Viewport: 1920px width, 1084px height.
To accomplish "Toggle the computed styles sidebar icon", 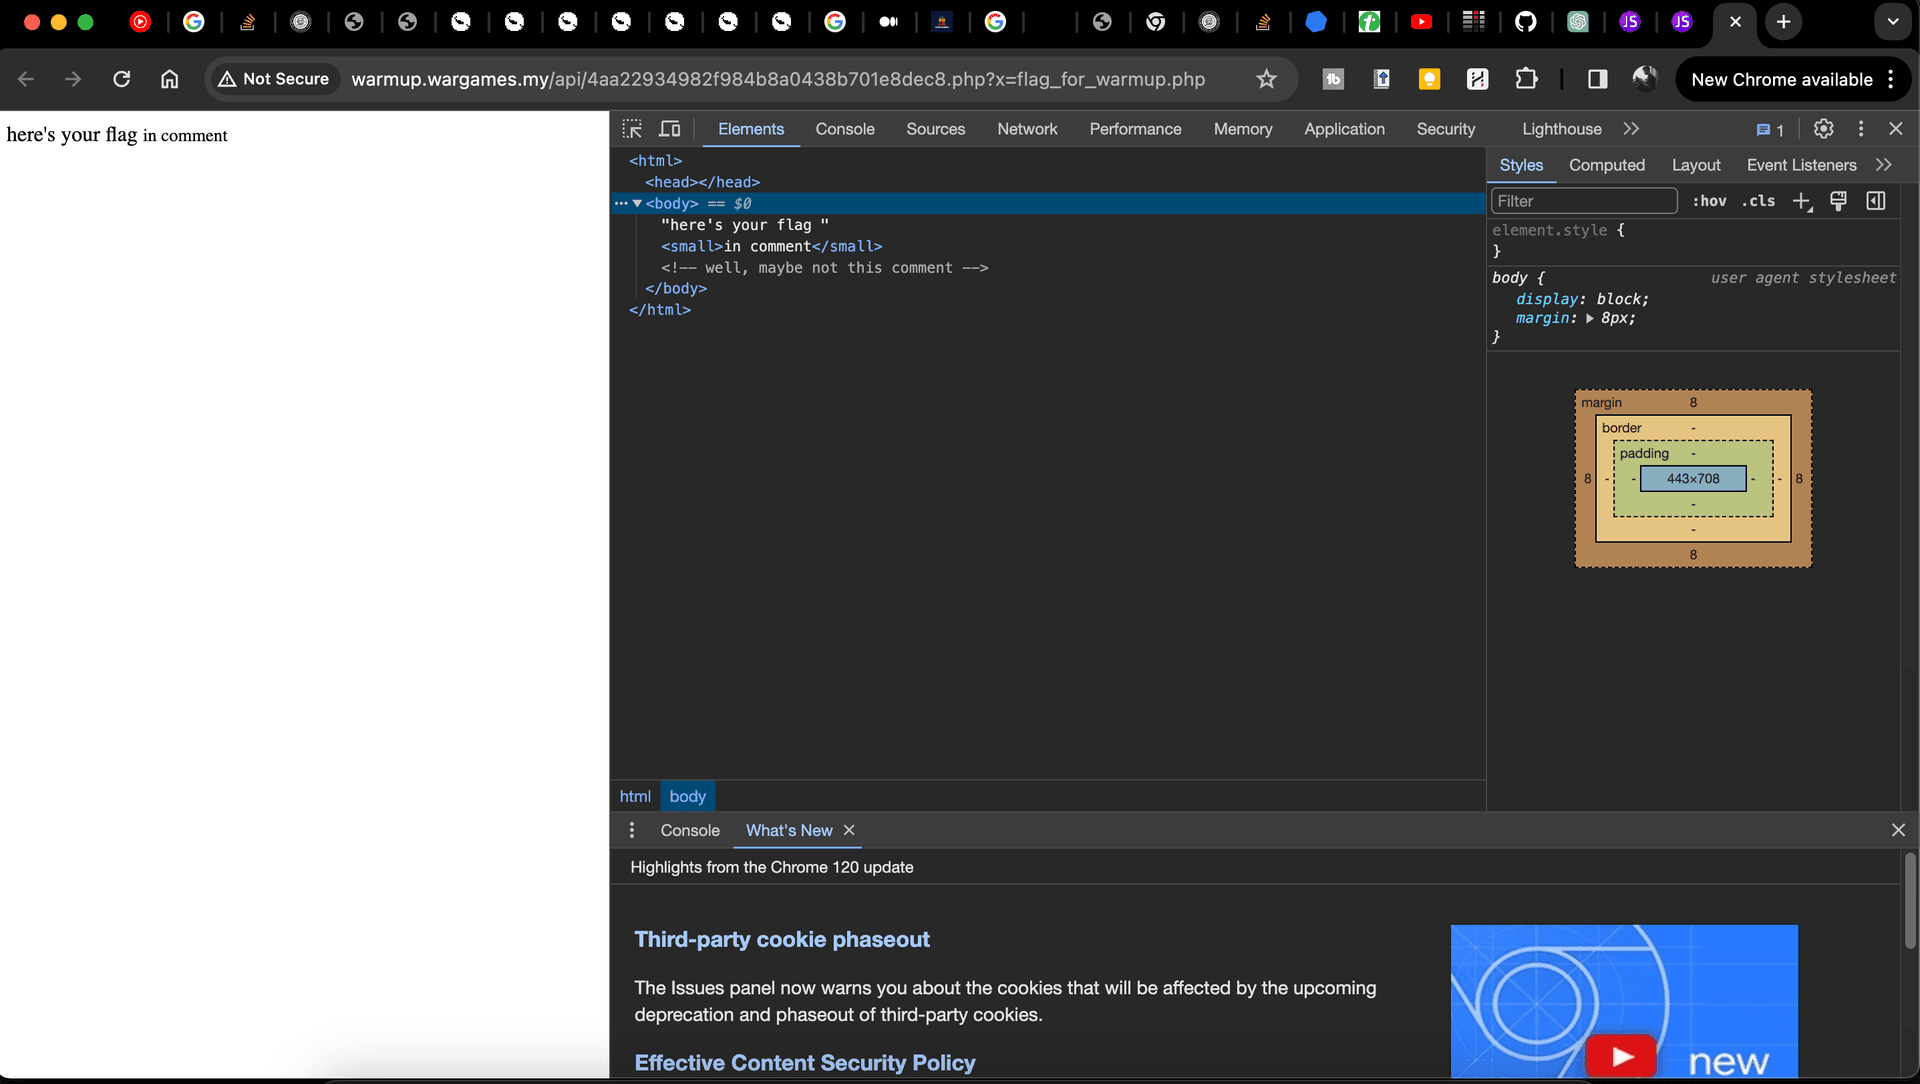I will (x=1876, y=201).
